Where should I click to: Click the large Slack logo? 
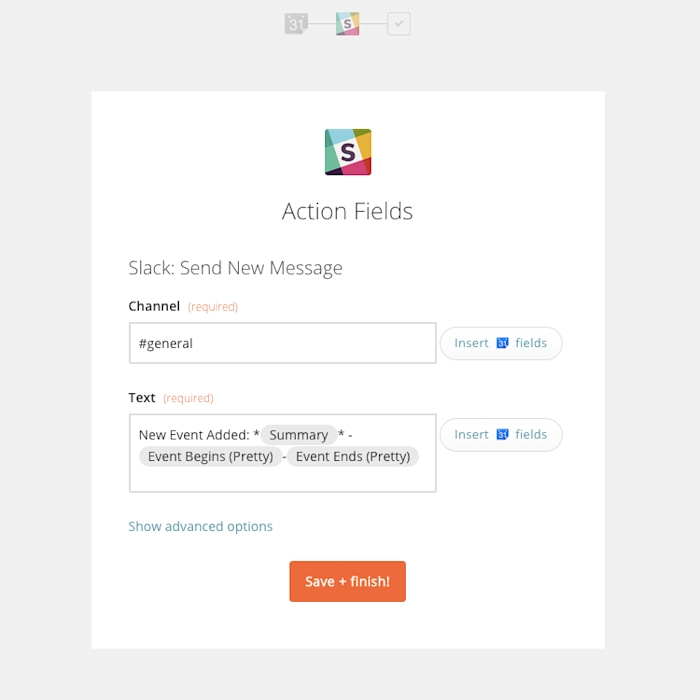(348, 152)
